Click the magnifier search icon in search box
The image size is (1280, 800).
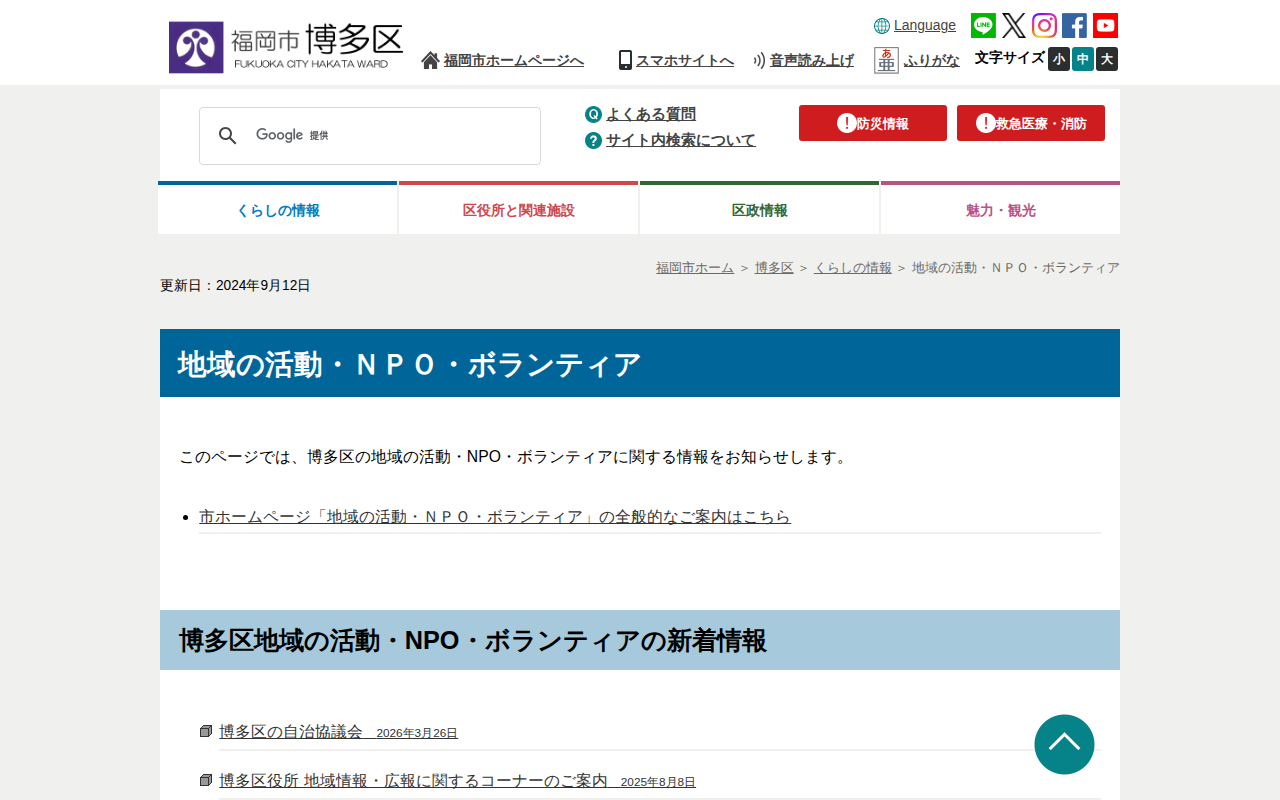click(x=227, y=135)
